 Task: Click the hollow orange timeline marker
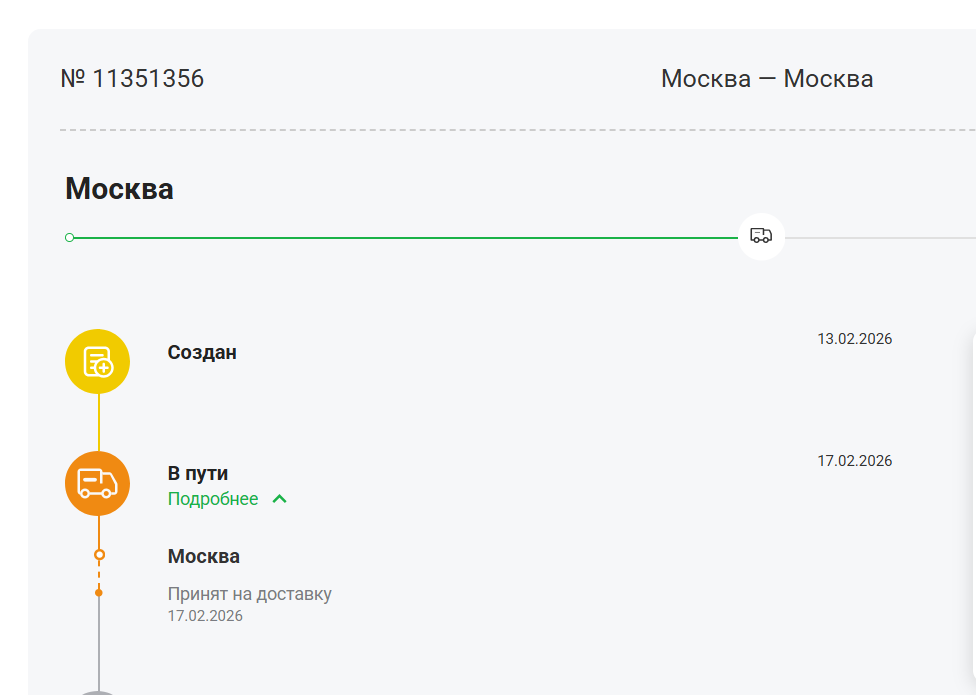tap(98, 554)
